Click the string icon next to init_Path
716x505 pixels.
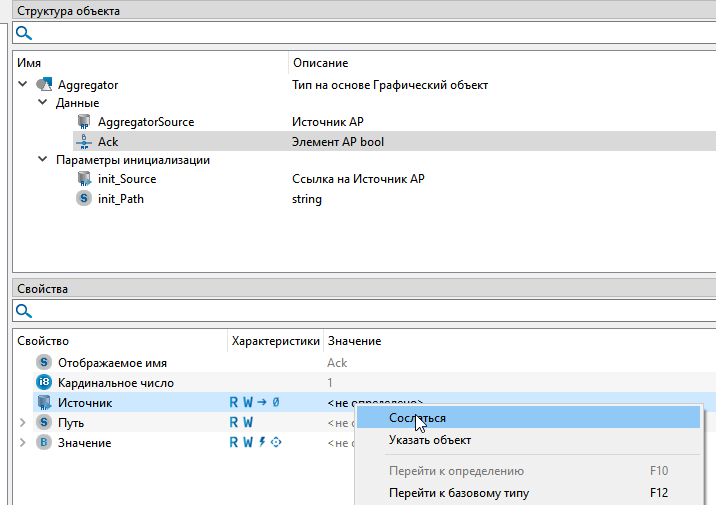click(83, 199)
